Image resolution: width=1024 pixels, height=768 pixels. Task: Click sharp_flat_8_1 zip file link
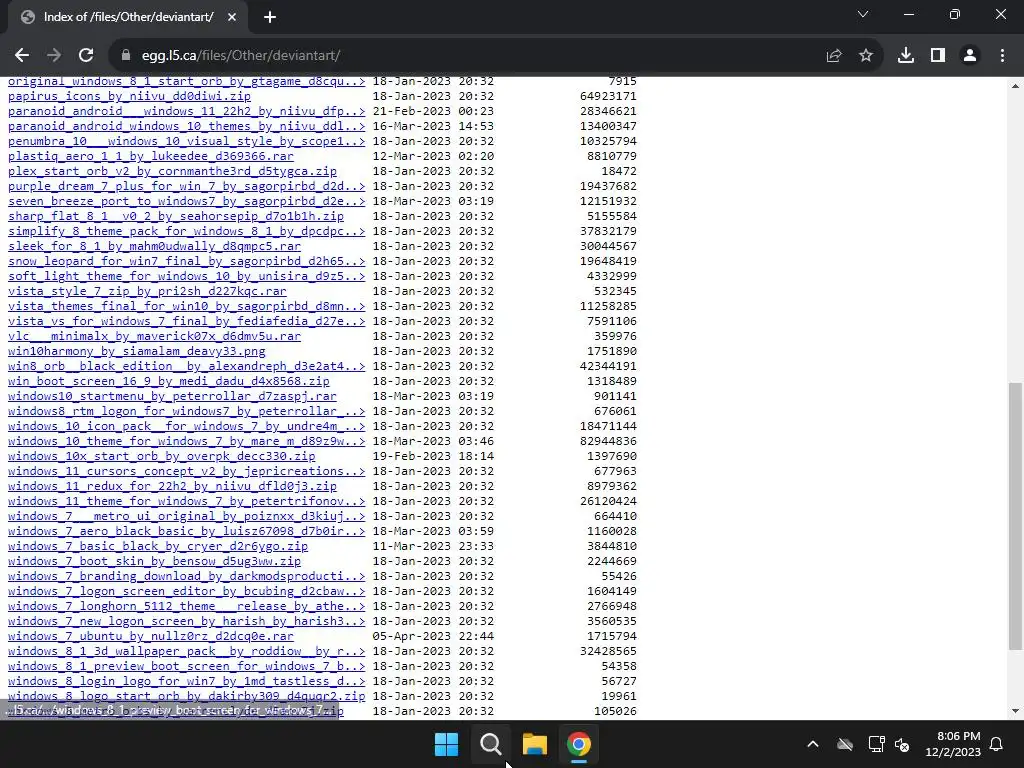[x=176, y=216]
